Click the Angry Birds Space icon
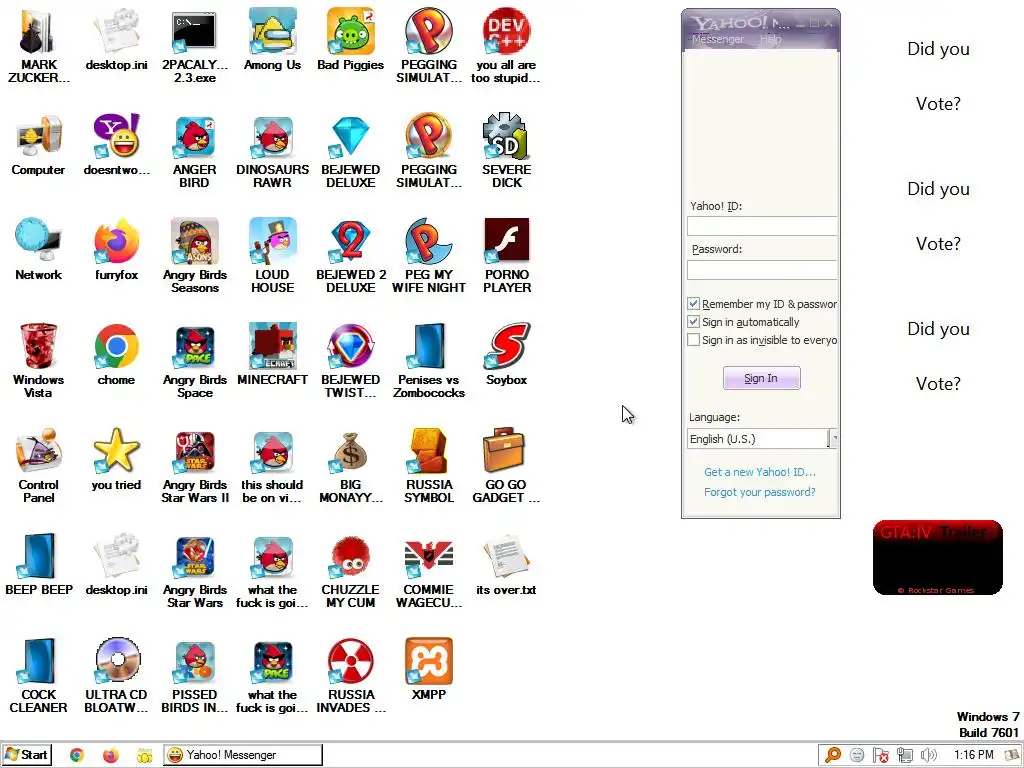Image resolution: width=1024 pixels, height=768 pixels. pyautogui.click(x=195, y=360)
